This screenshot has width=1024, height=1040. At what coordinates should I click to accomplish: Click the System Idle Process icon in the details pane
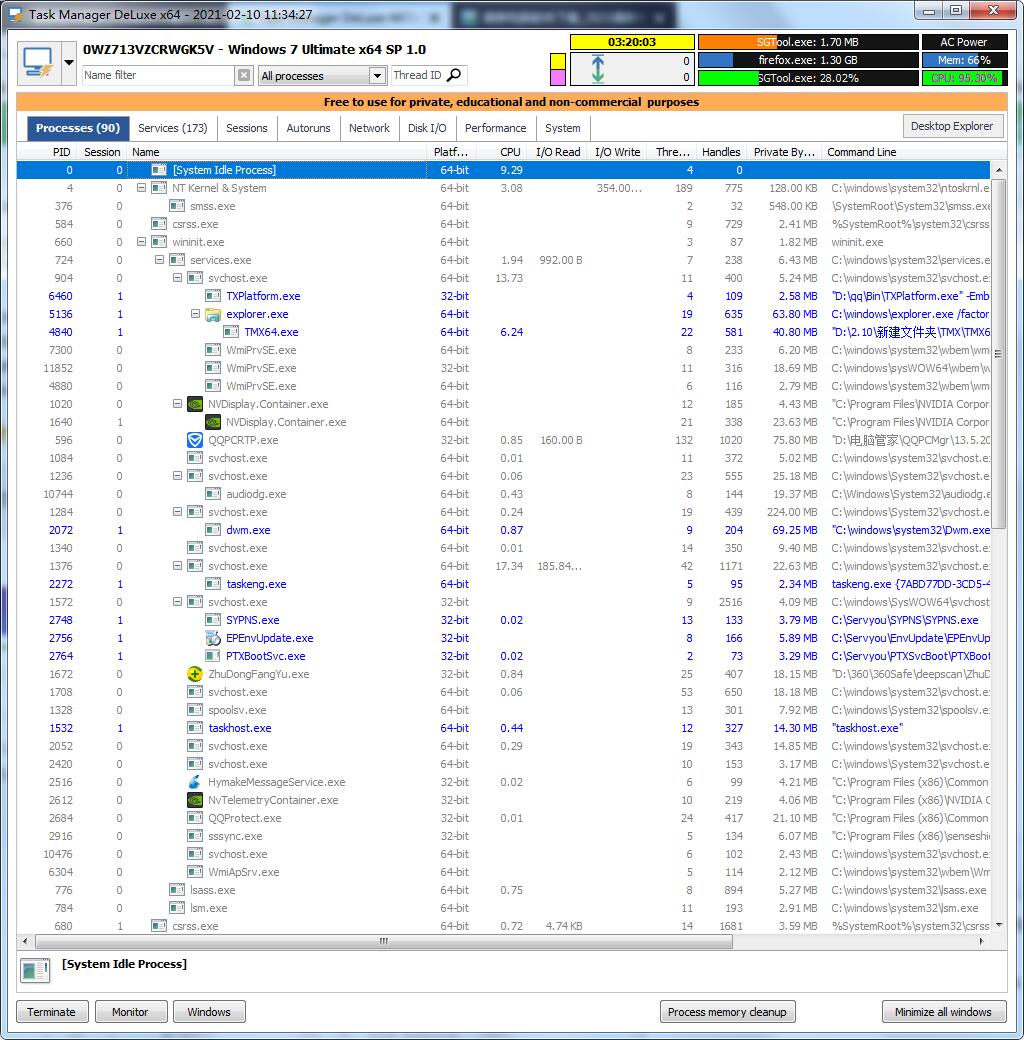click(x=35, y=971)
